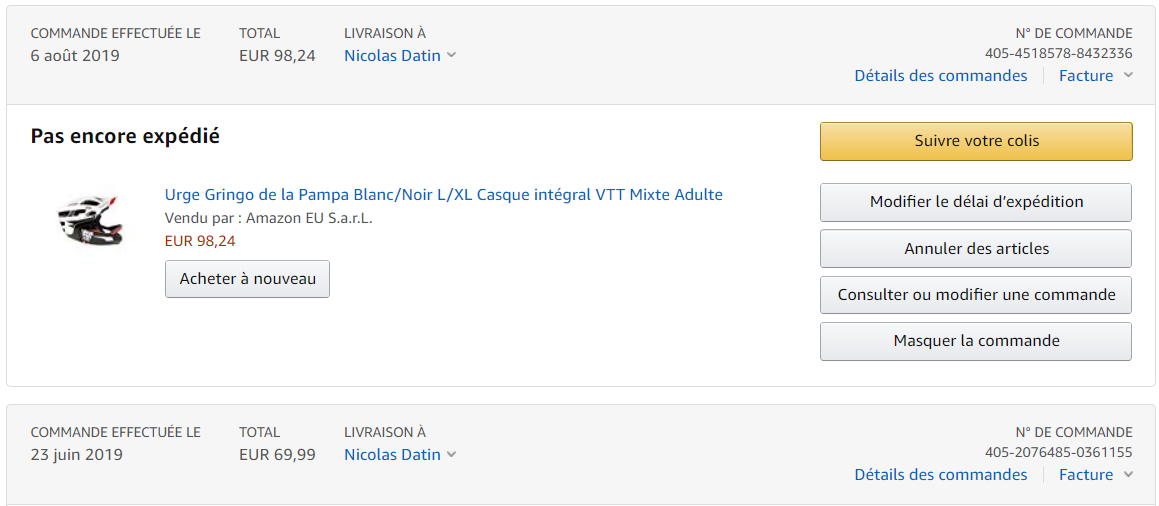This screenshot has height=506, width=1159.
Task: Click the Nicolas Datin name on first order
Action: (x=392, y=55)
